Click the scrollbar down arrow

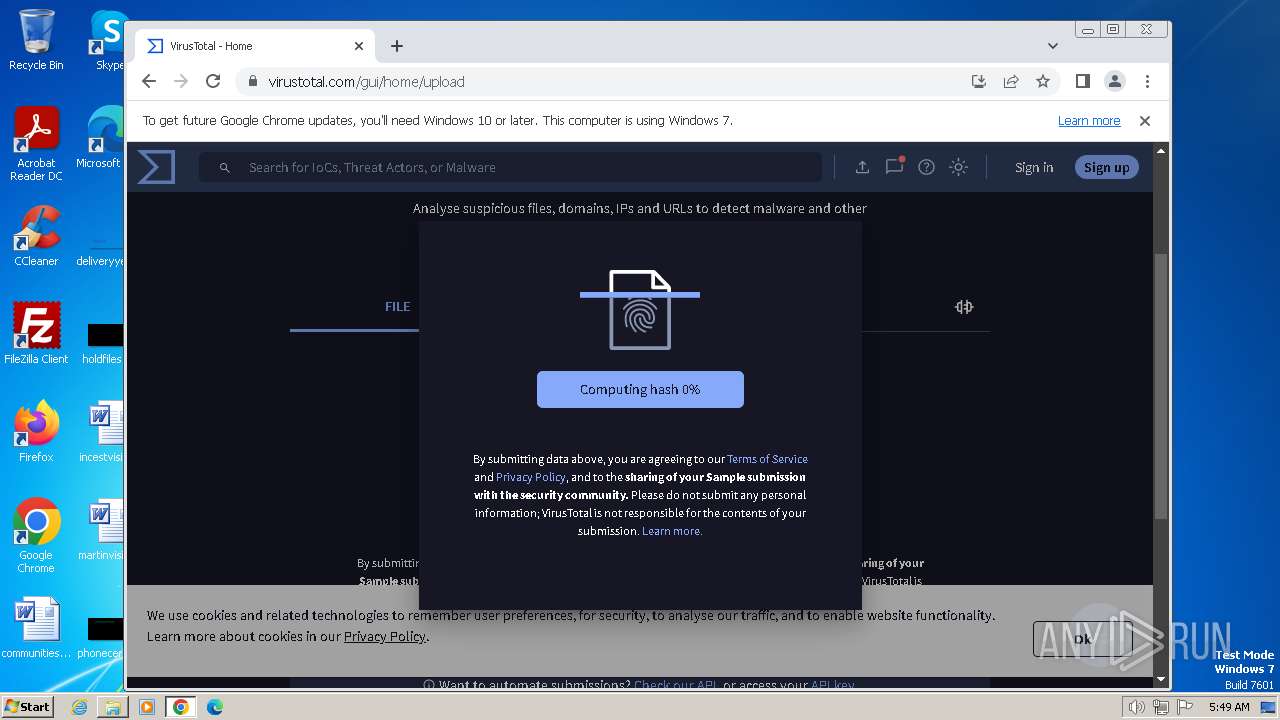[x=1161, y=679]
